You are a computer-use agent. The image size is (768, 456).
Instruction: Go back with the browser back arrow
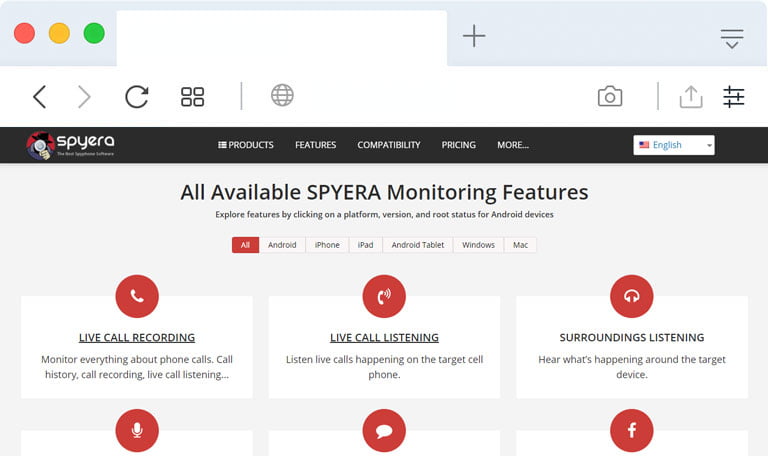point(40,96)
